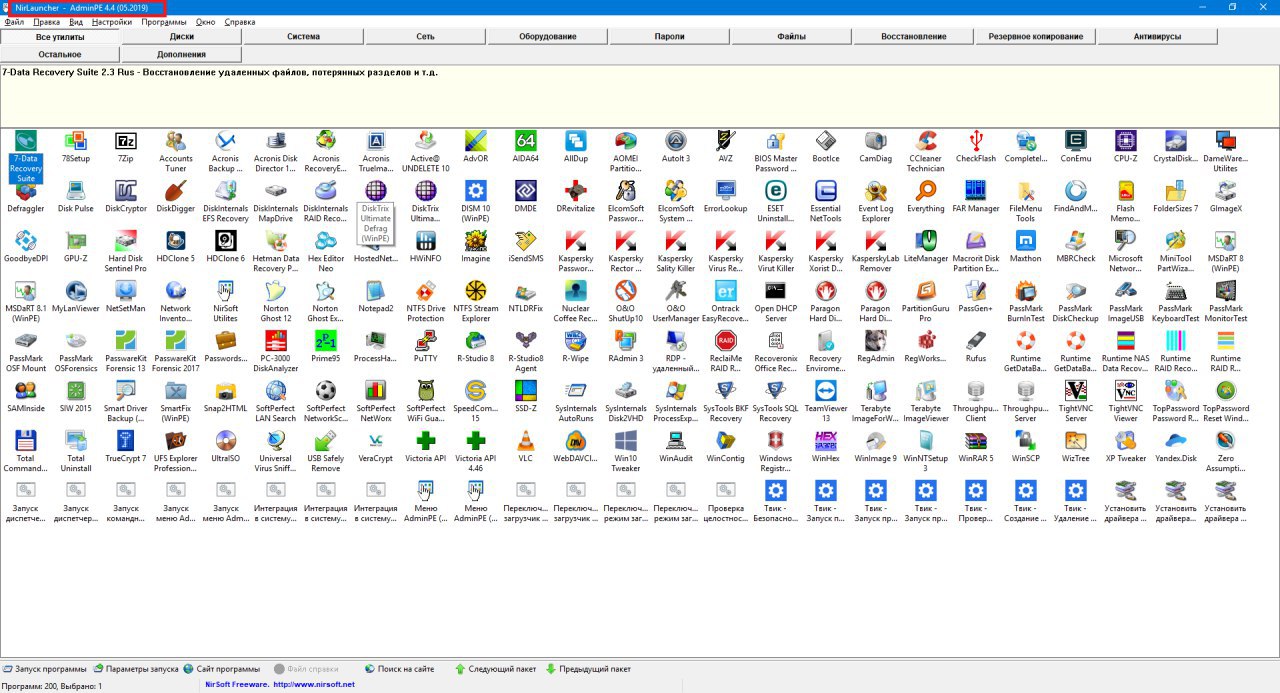Open the Программы menu
Viewport: 1280px width, 693px height.
point(163,22)
